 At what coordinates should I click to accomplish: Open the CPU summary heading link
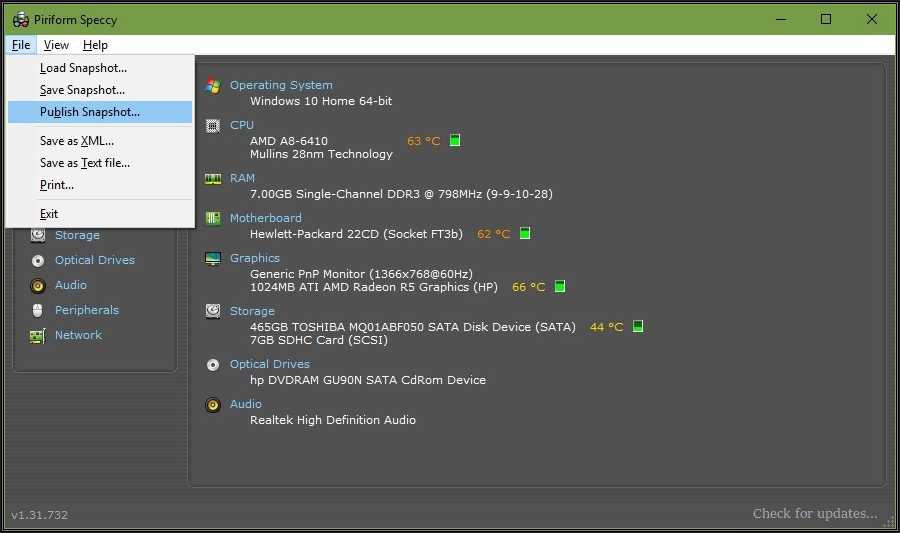coord(242,125)
